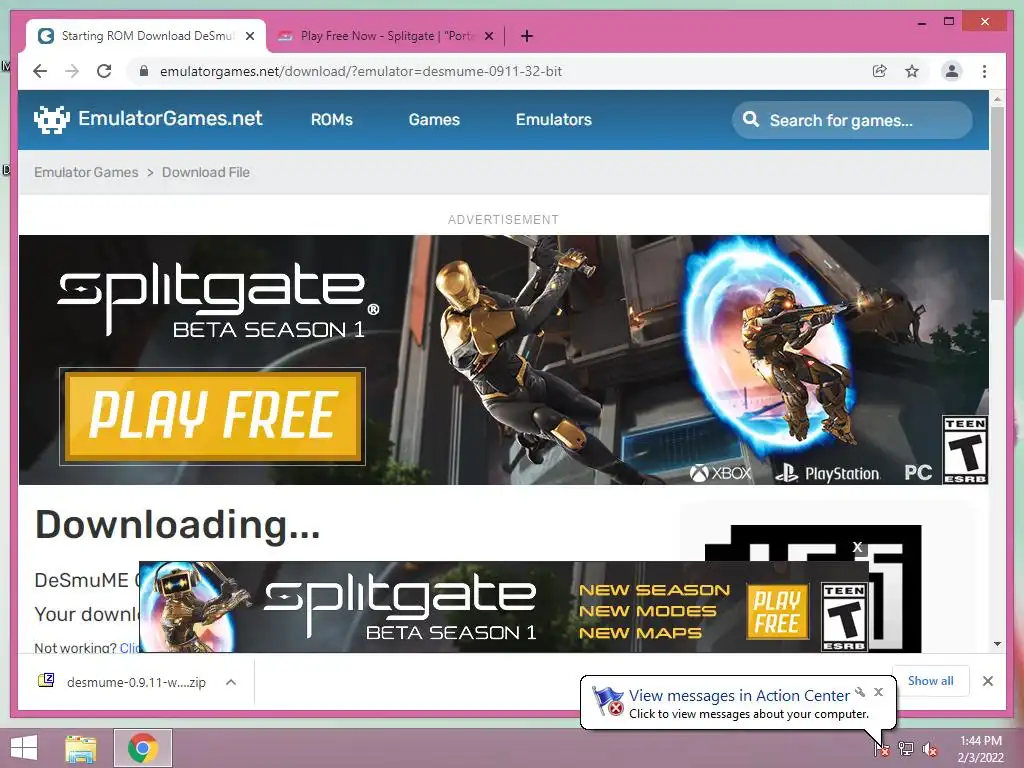Viewport: 1024px width, 768px height.
Task: Open a new tab with the plus button
Action: click(x=527, y=36)
